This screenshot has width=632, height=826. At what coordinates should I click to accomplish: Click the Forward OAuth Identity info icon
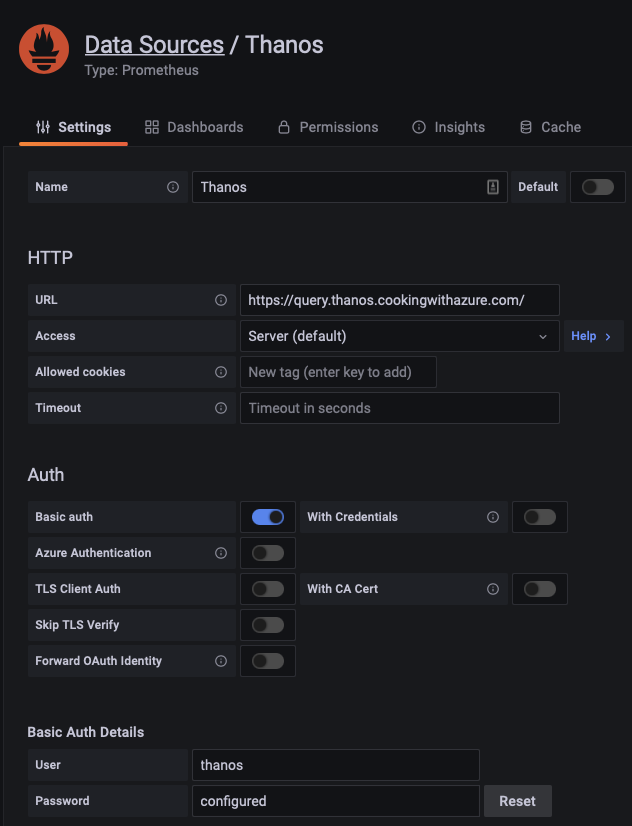tap(221, 661)
